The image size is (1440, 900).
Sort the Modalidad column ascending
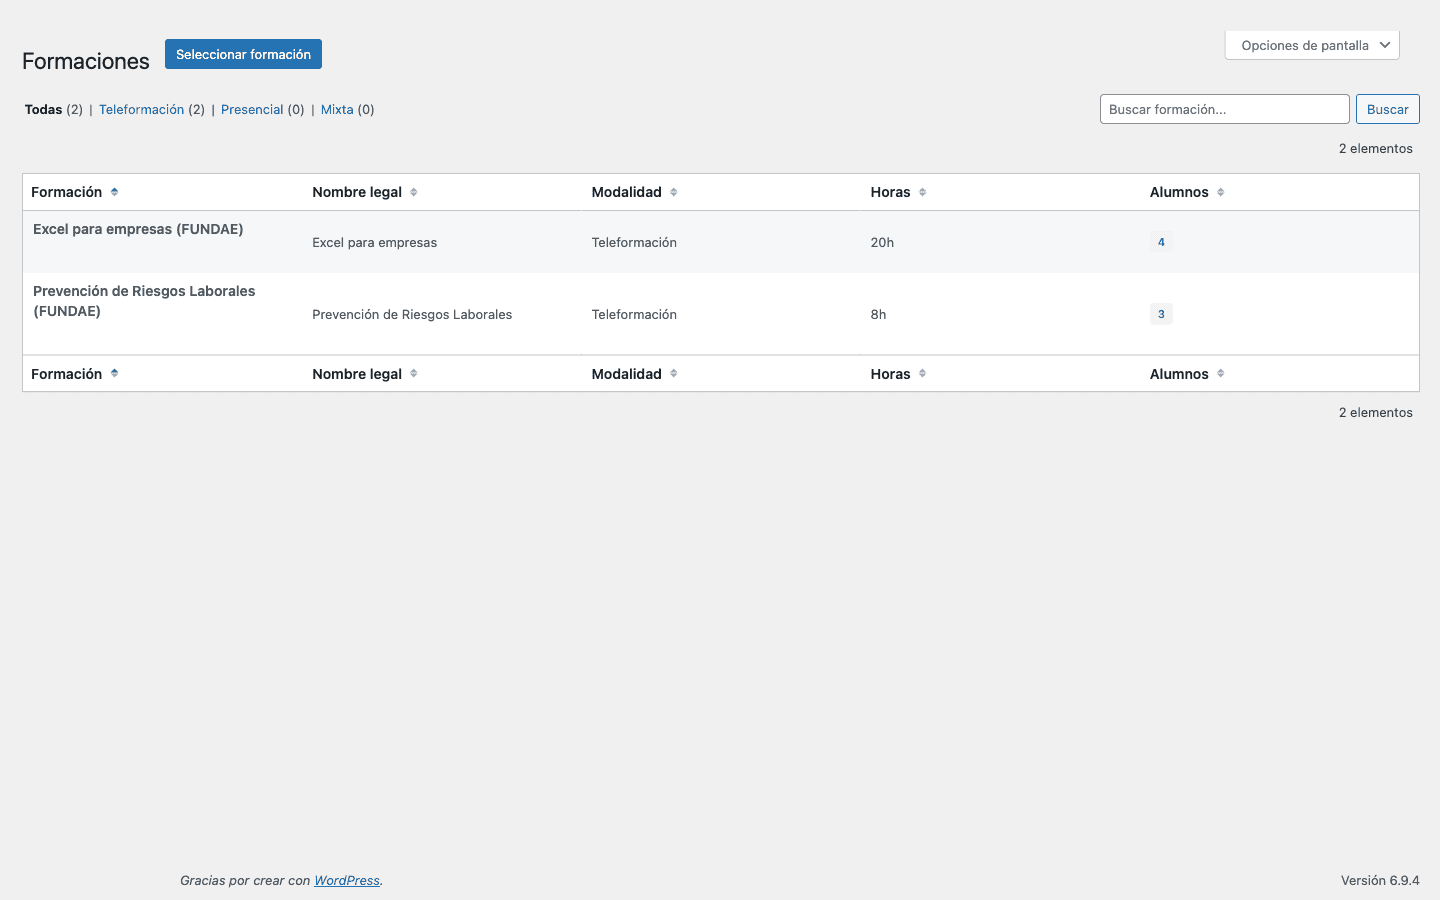coord(671,191)
